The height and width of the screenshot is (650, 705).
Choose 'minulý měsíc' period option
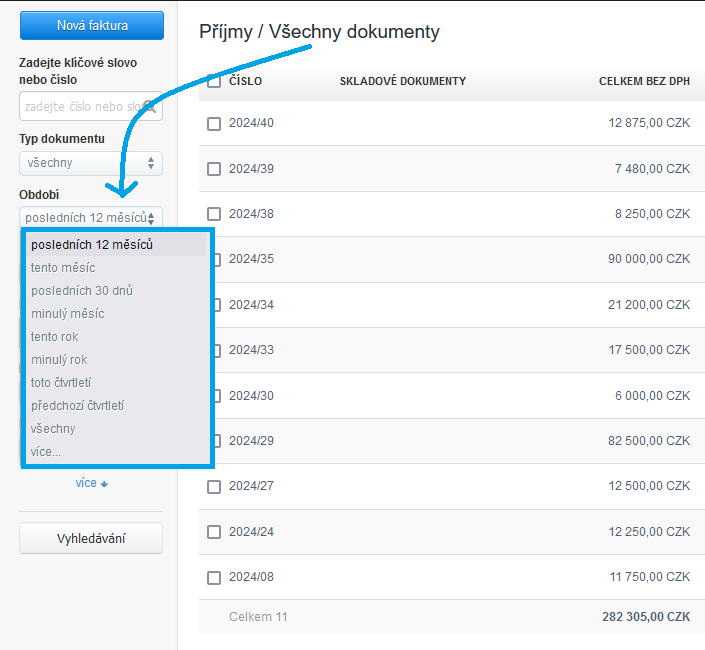click(x=67, y=314)
